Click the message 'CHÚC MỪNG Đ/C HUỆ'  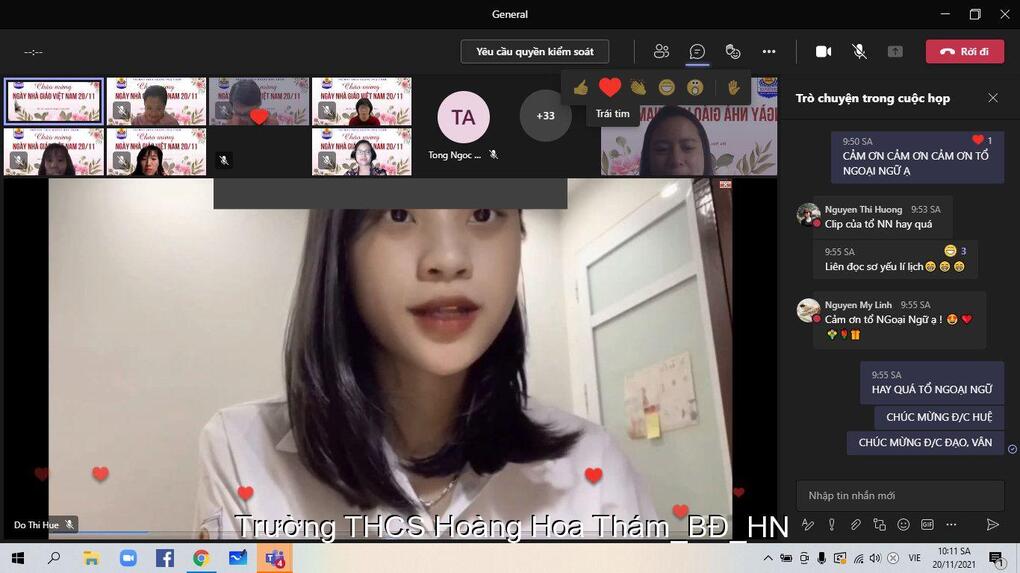click(x=939, y=417)
